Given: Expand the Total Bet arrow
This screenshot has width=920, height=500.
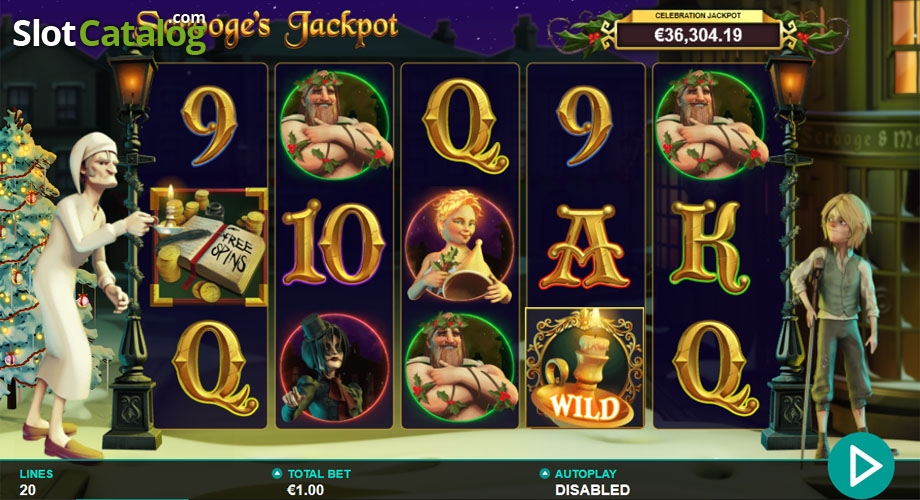Looking at the screenshot, I should click(x=277, y=474).
